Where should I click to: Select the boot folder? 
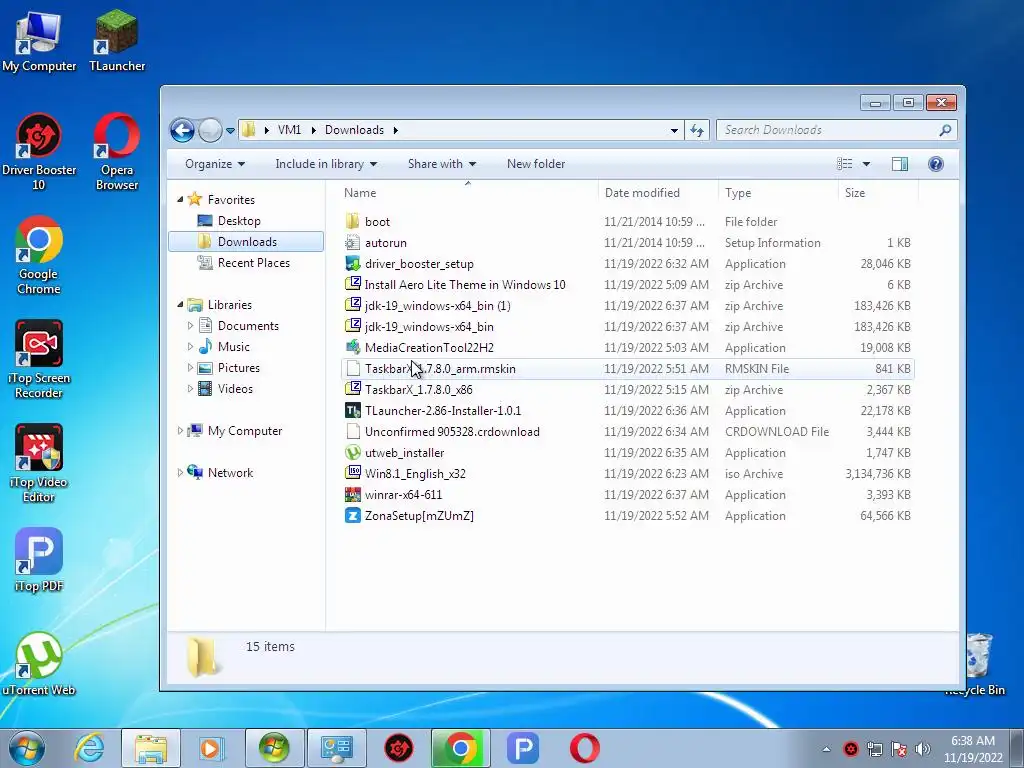627,221
